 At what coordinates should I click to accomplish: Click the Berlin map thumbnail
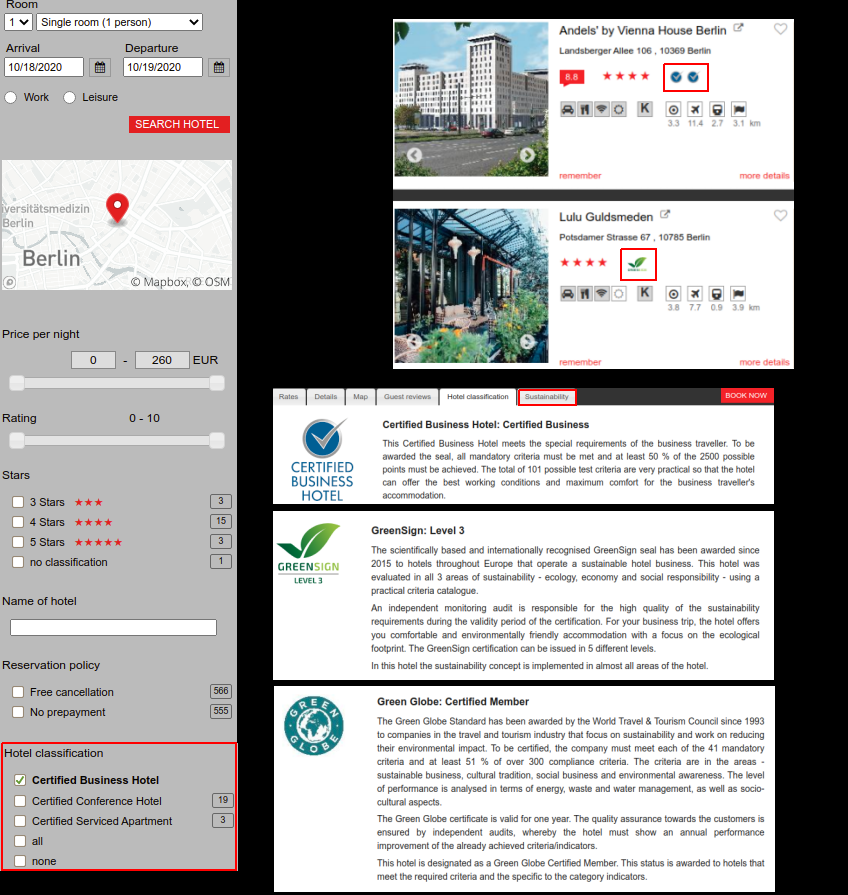117,225
